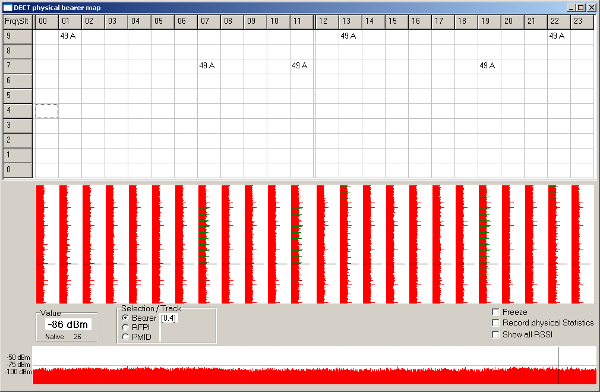Viewport: 600px width, 392px height.
Task: Click the window system icon in title bar
Action: coord(8,7)
